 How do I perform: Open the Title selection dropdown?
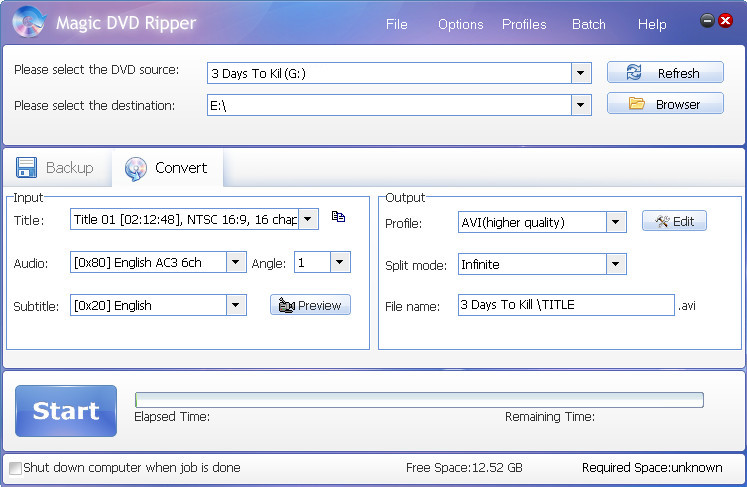308,219
